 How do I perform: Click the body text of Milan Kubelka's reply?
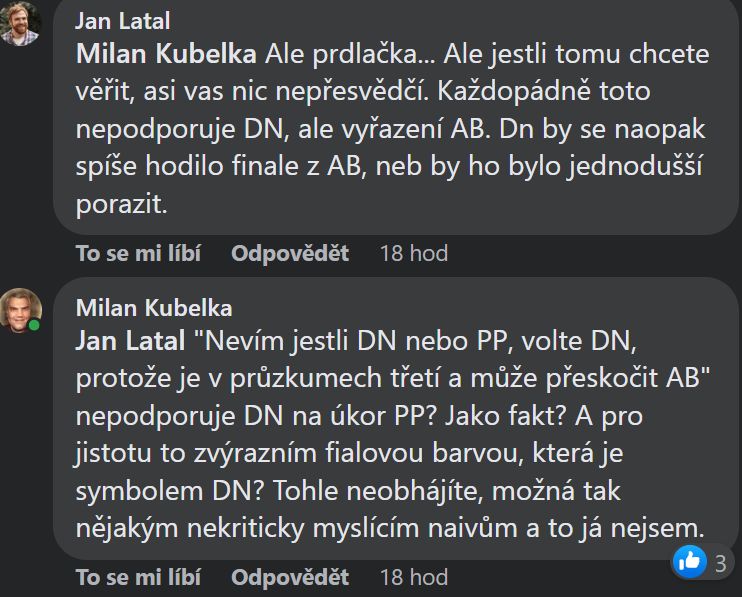(x=390, y=450)
